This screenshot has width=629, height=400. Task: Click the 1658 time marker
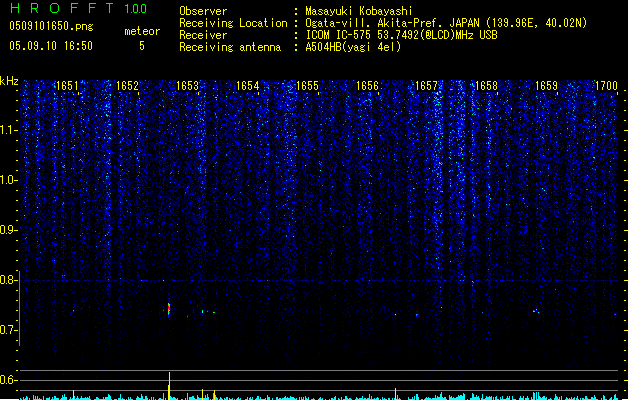(486, 86)
